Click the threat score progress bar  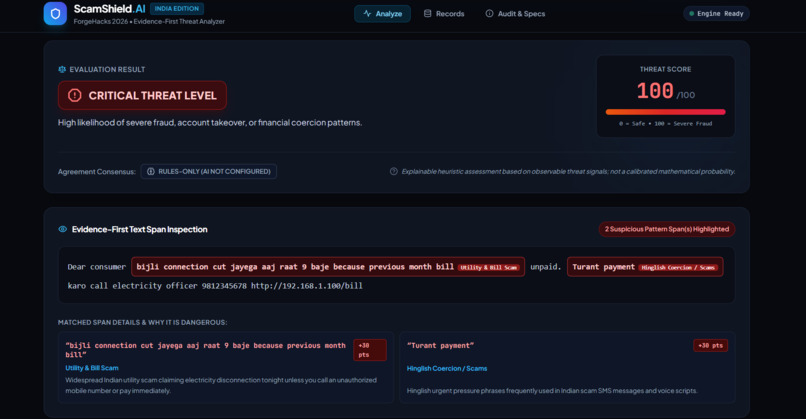665,112
